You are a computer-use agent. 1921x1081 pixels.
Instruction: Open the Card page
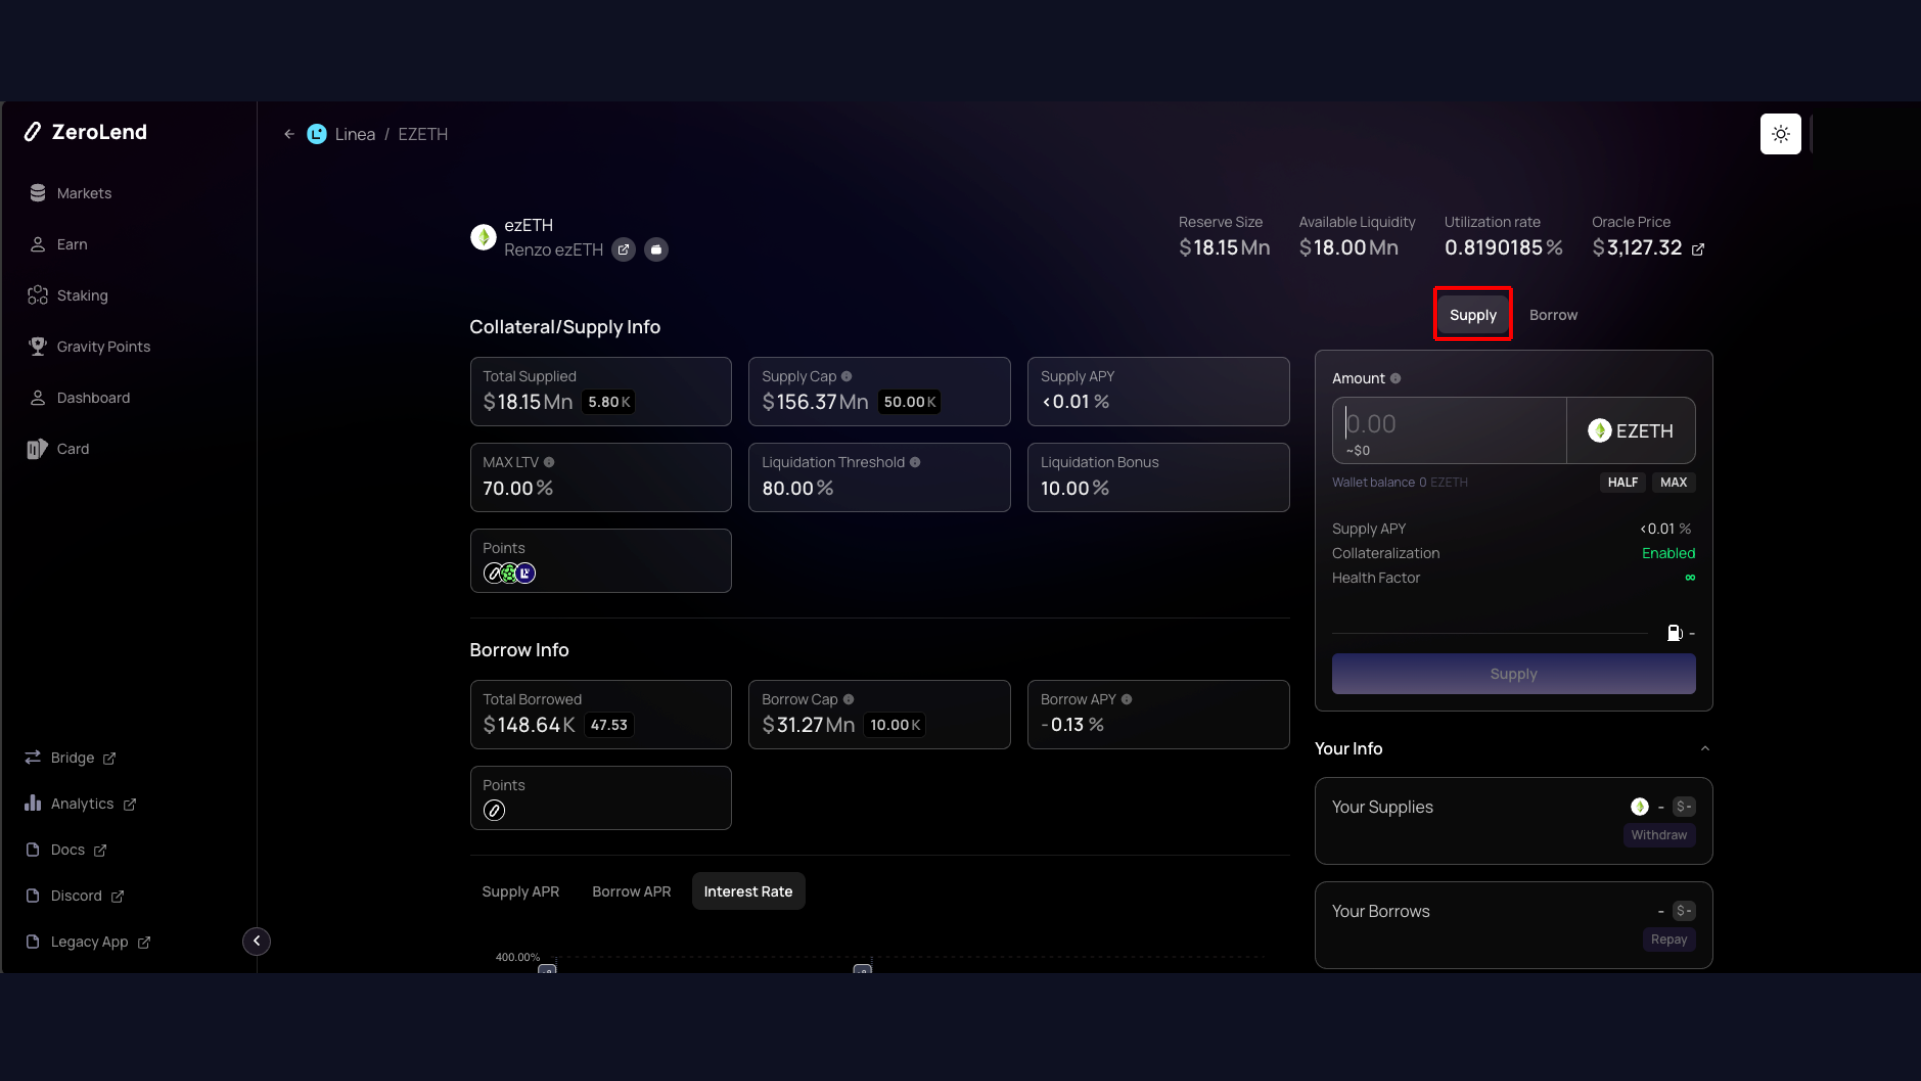(x=73, y=448)
